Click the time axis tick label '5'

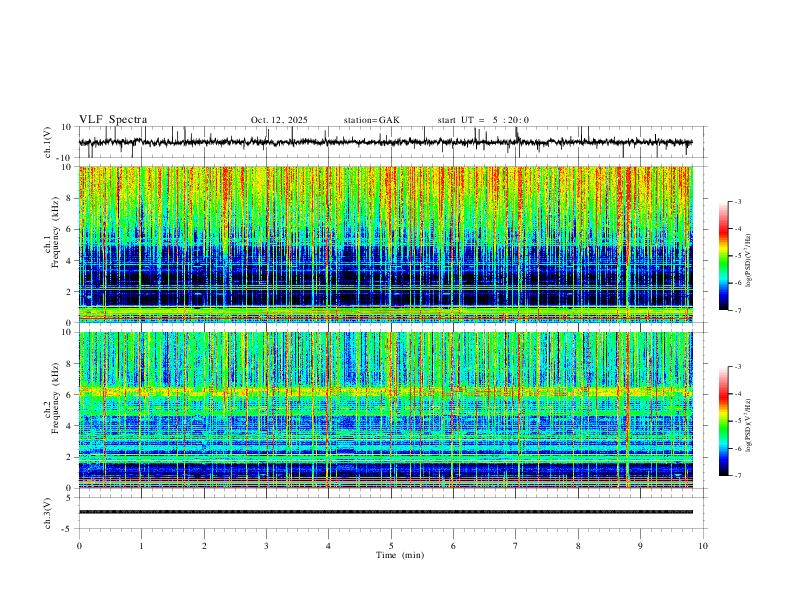pyautogui.click(x=391, y=546)
